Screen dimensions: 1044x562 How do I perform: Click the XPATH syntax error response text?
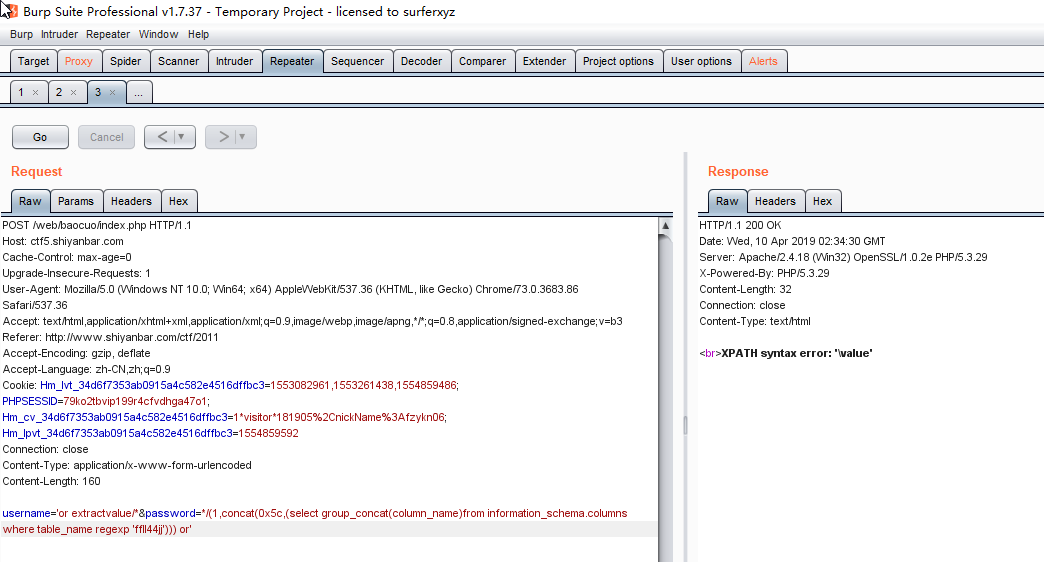pyautogui.click(x=797, y=353)
